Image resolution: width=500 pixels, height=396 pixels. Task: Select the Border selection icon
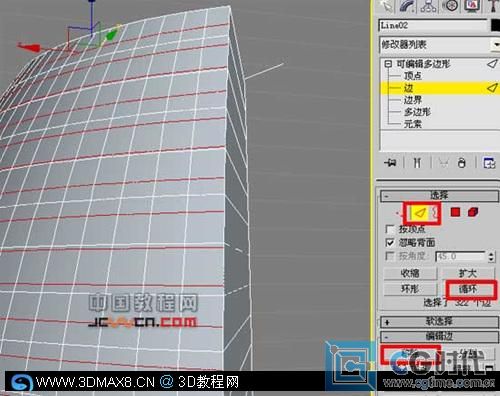(x=434, y=213)
